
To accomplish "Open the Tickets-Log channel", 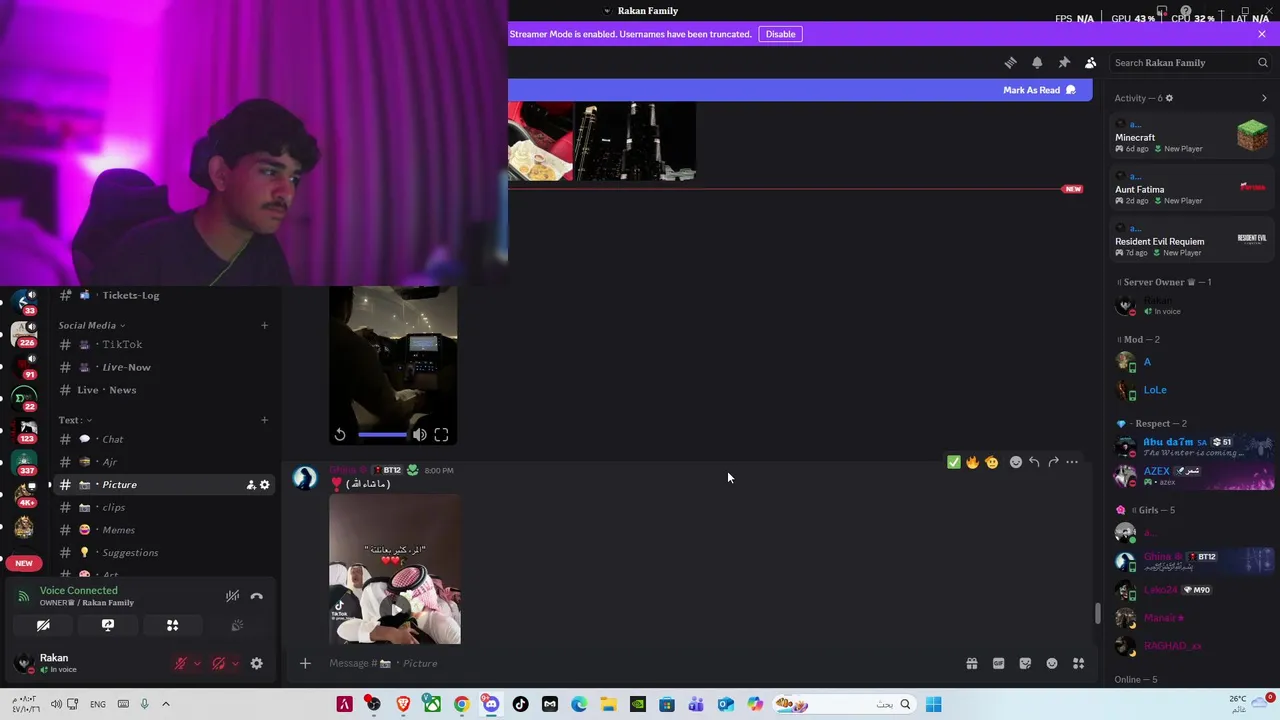I will pyautogui.click(x=165, y=295).
